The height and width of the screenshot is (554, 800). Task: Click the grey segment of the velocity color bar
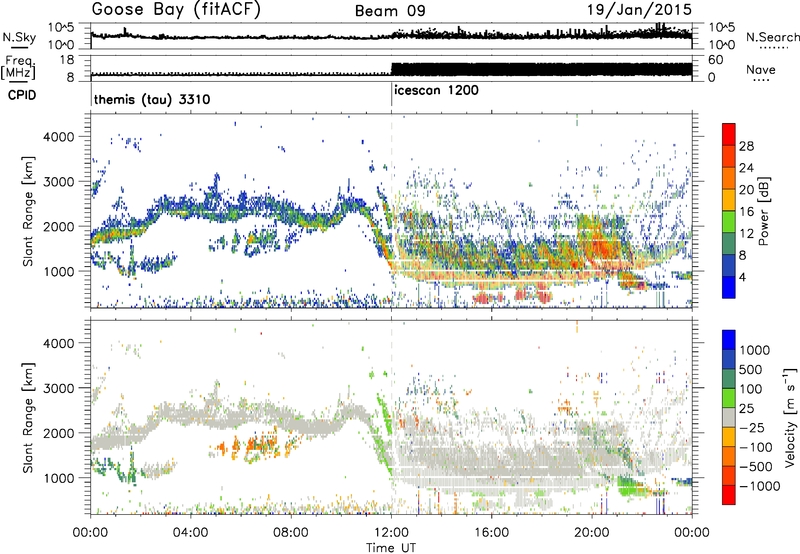point(729,418)
